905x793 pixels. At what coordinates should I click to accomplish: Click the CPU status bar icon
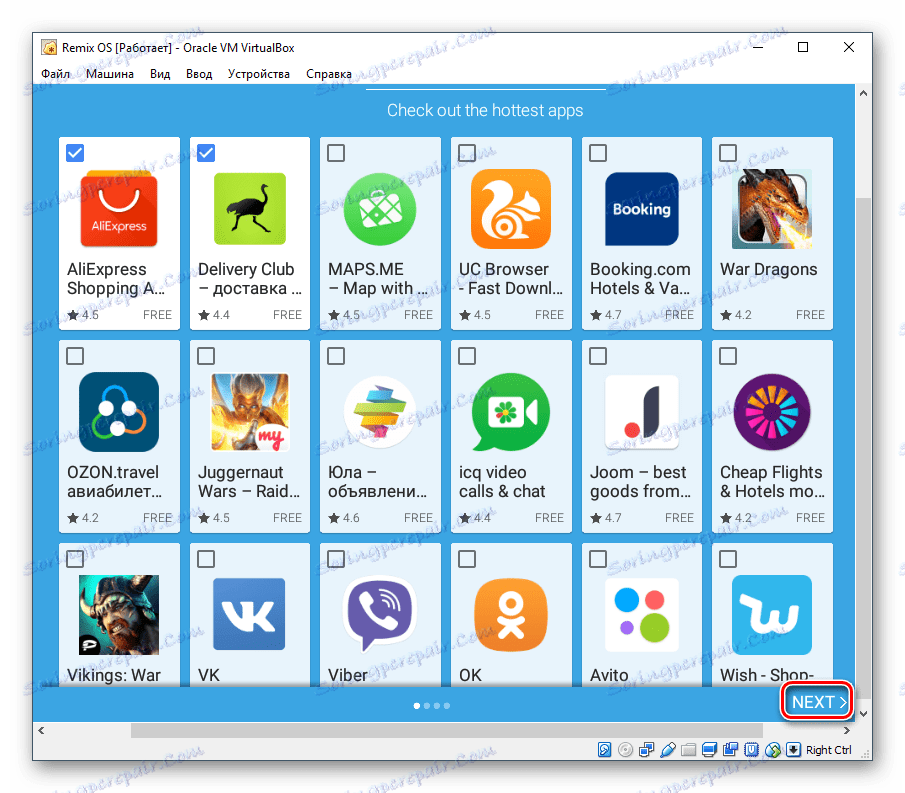[751, 750]
